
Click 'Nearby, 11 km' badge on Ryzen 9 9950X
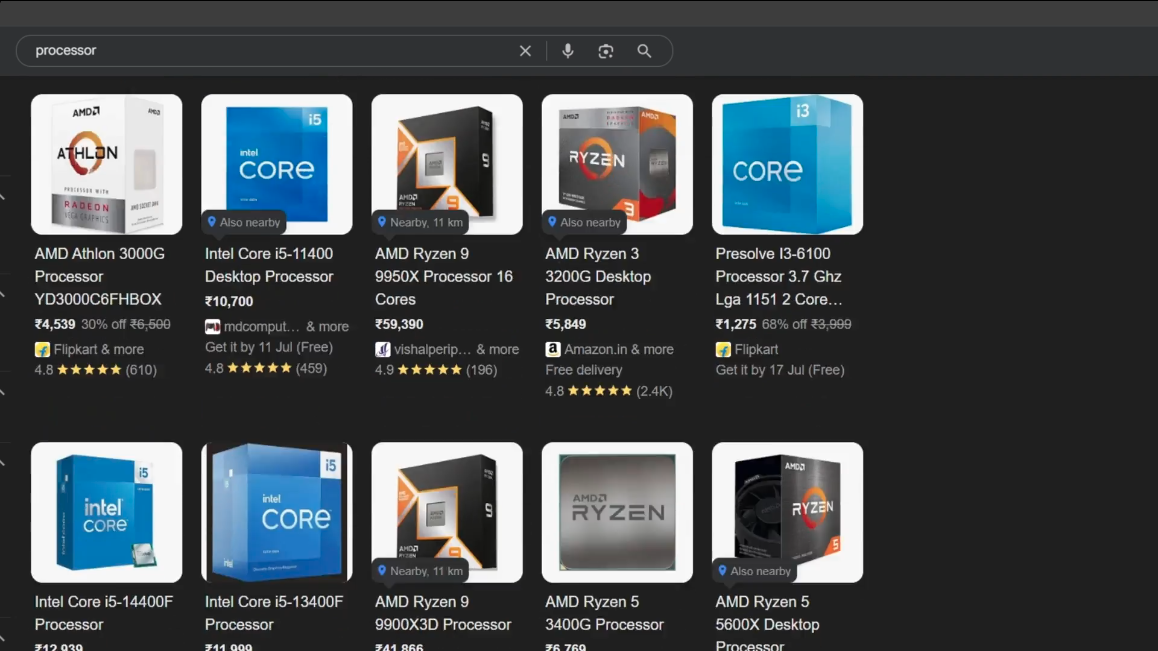[420, 222]
